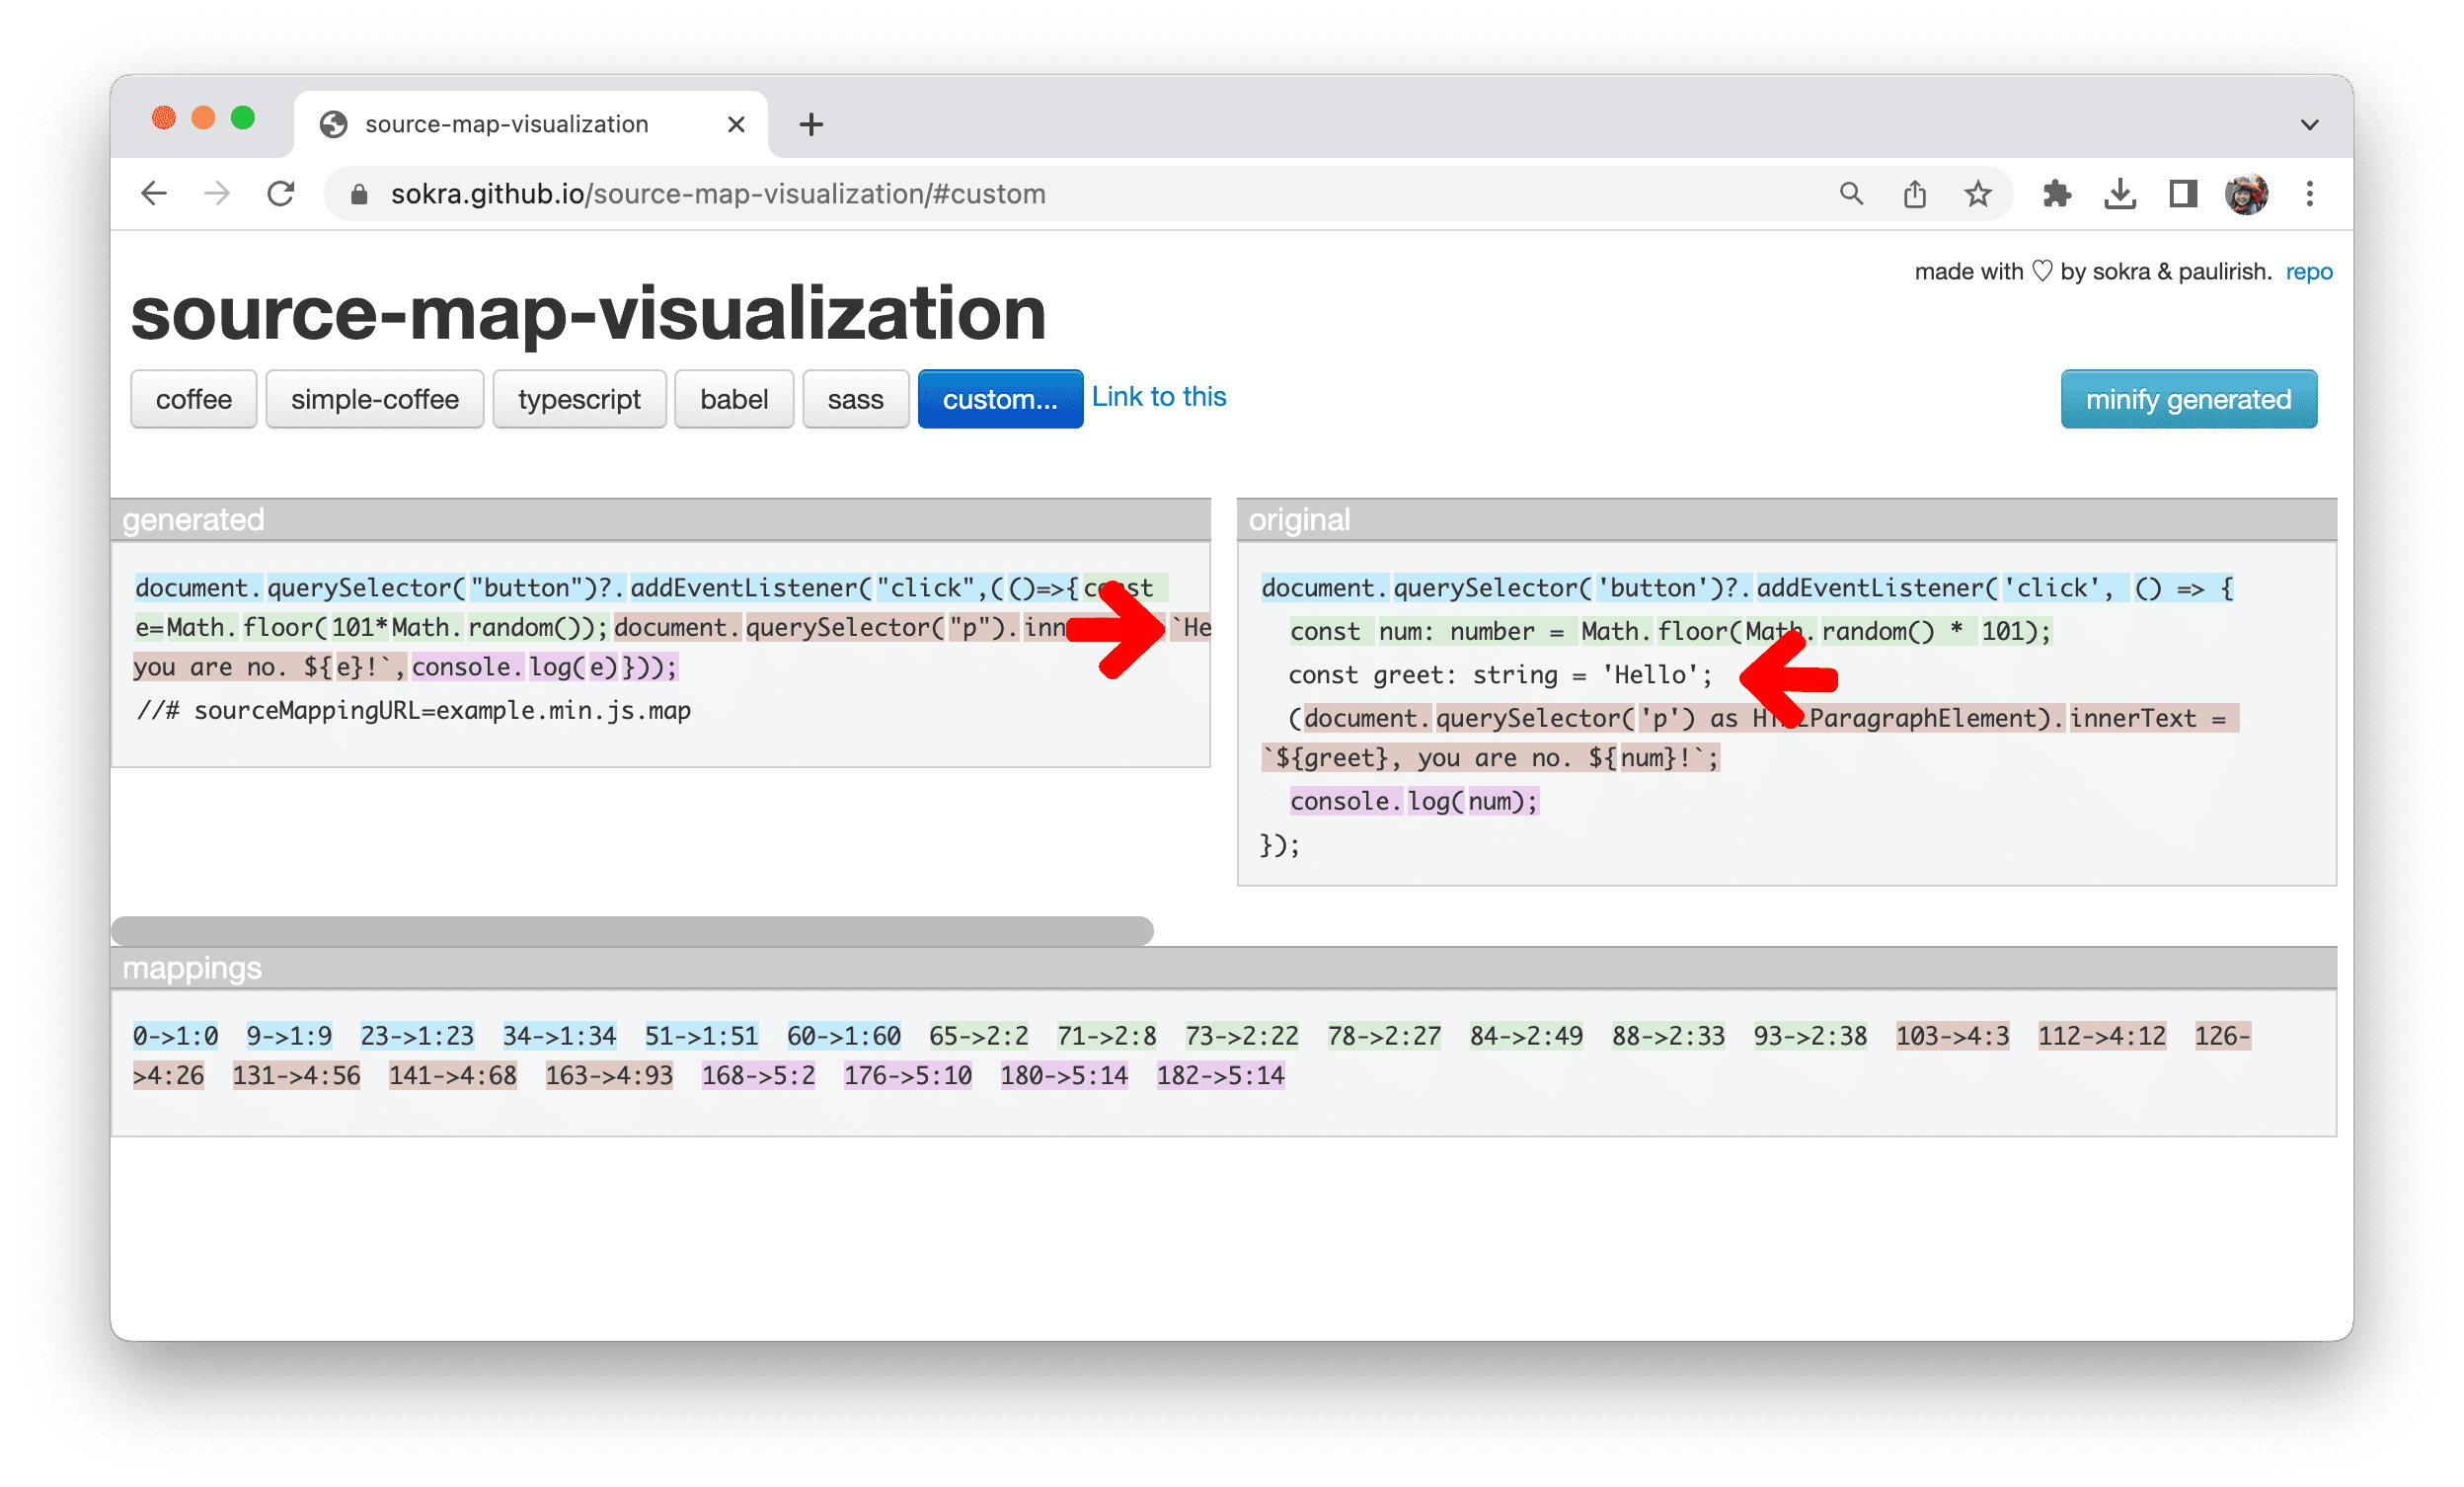This screenshot has height=1487, width=2464.
Task: Click the 'babel' preset button
Action: (x=731, y=400)
